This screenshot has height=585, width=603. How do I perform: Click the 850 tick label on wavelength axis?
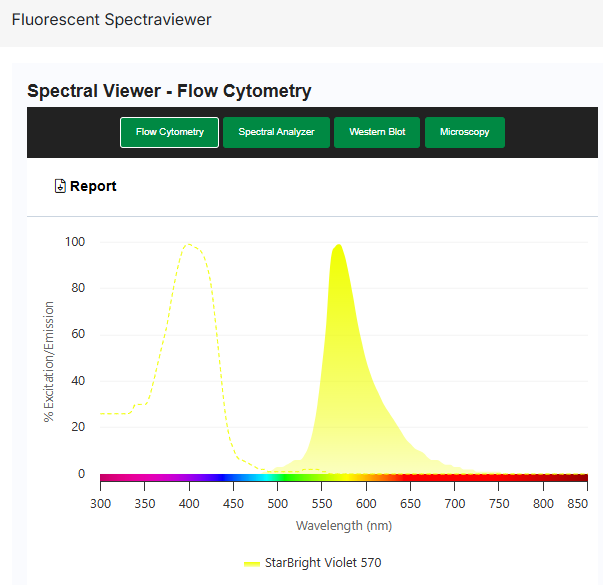click(576, 503)
